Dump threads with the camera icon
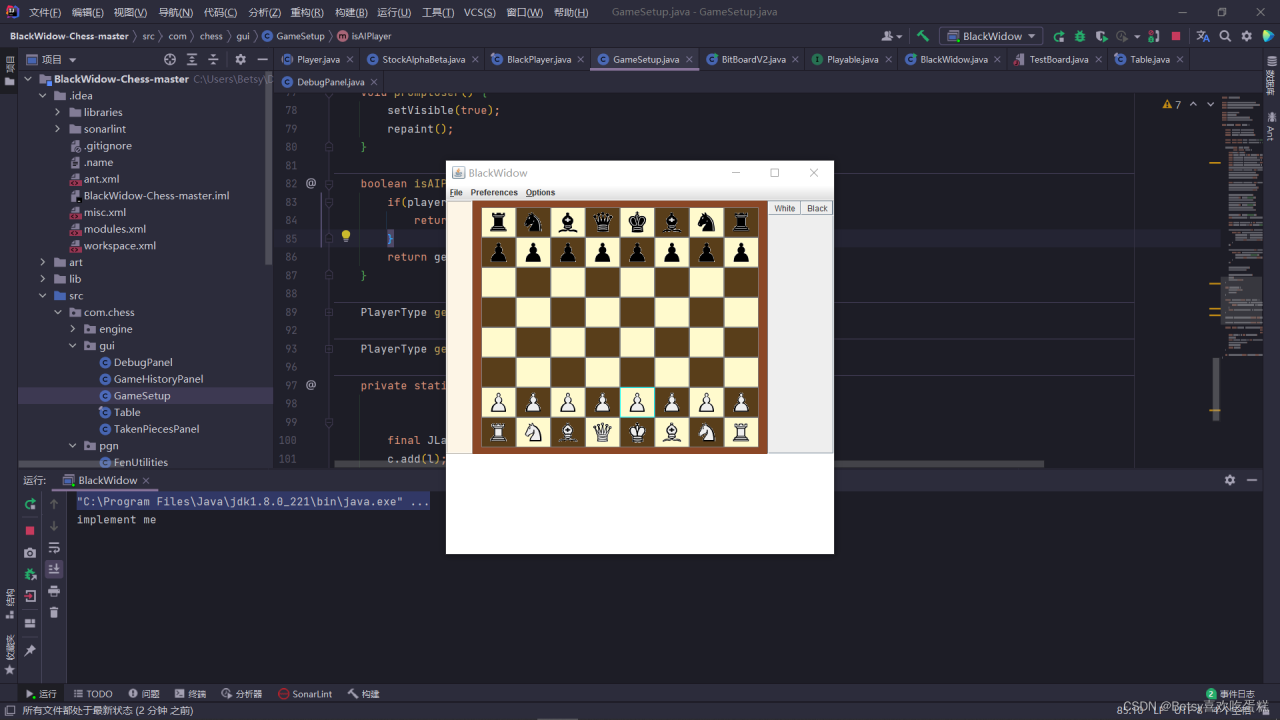Viewport: 1280px width, 720px height. (30, 552)
